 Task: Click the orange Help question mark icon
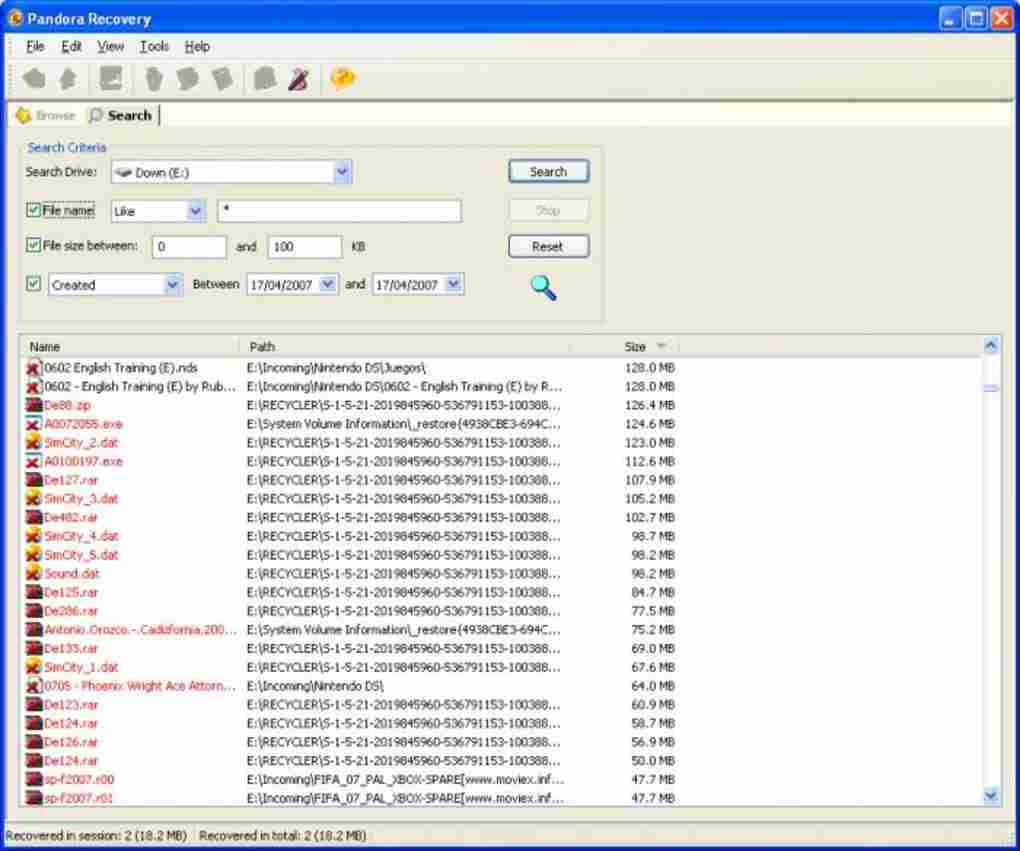point(343,79)
